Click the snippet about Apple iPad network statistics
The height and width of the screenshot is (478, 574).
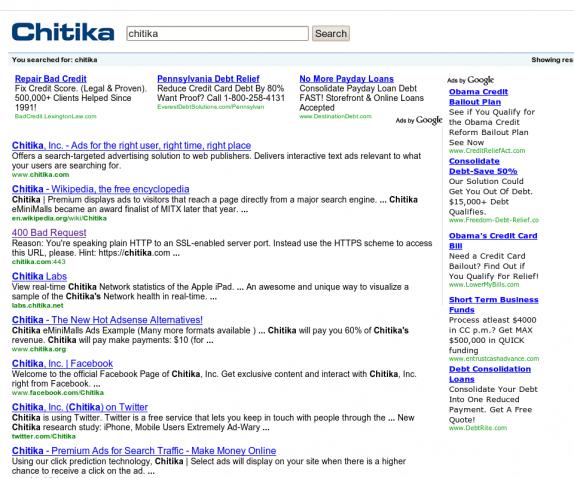(x=210, y=292)
